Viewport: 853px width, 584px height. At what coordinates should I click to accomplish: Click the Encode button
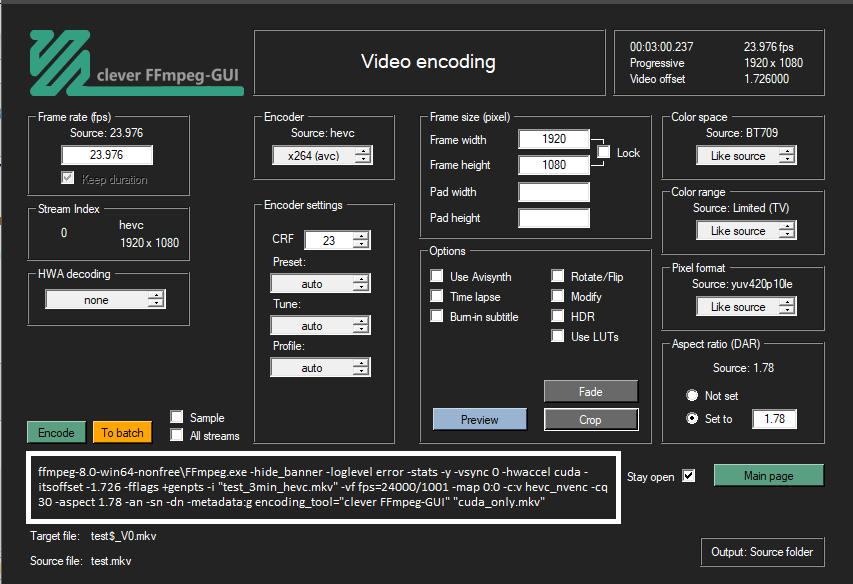(x=57, y=432)
